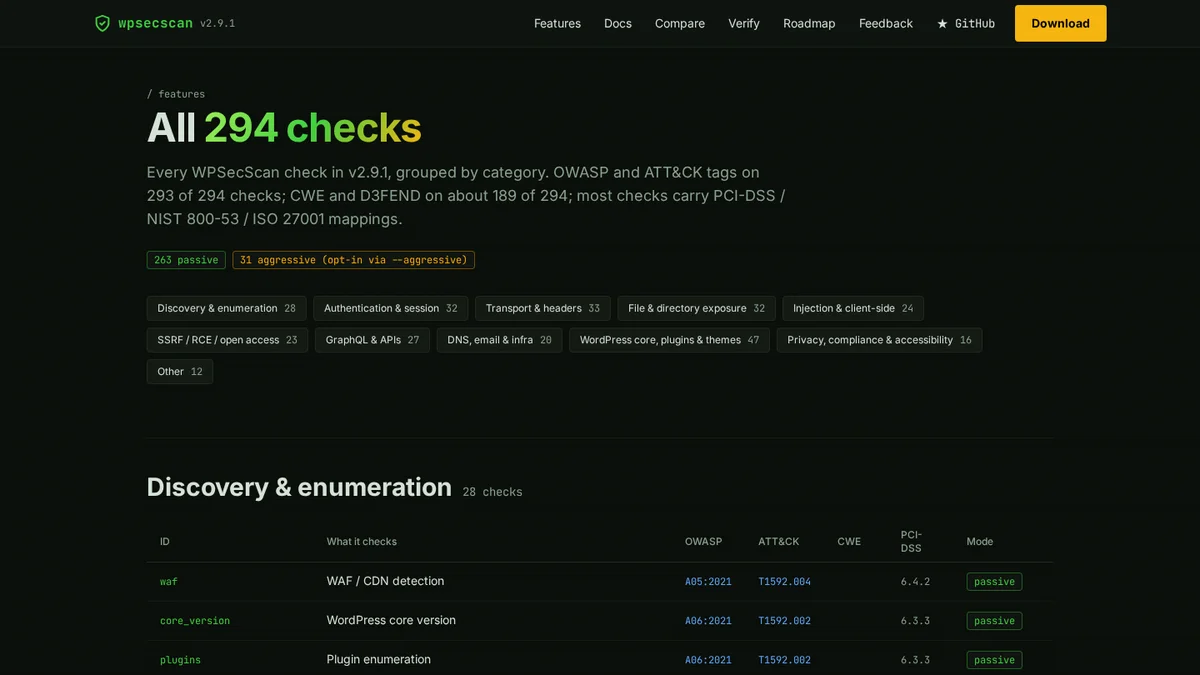Screen dimensions: 1200x675
Task: Select WordPress core, plugins & themes chip
Action: coord(669,340)
